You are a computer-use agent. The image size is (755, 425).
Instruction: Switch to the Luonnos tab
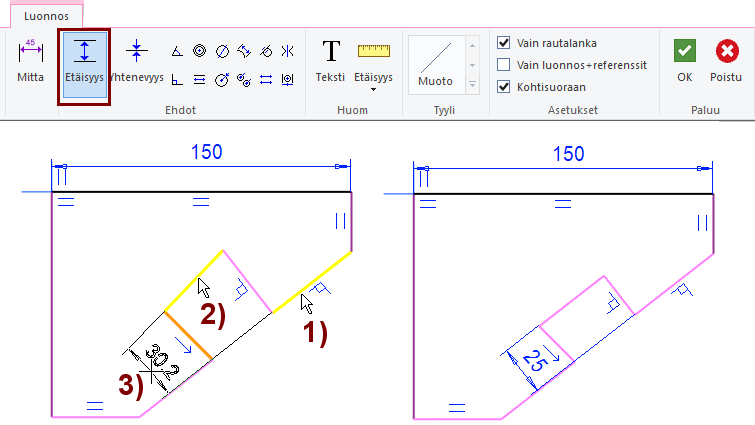pos(46,16)
